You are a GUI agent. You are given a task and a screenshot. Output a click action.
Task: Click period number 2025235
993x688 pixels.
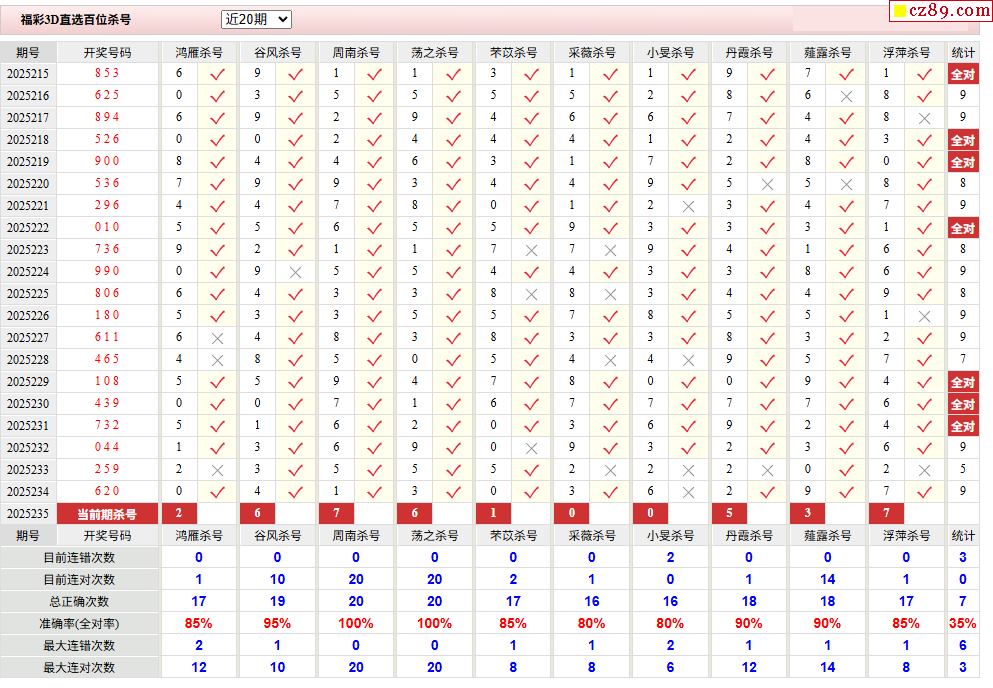(28, 514)
